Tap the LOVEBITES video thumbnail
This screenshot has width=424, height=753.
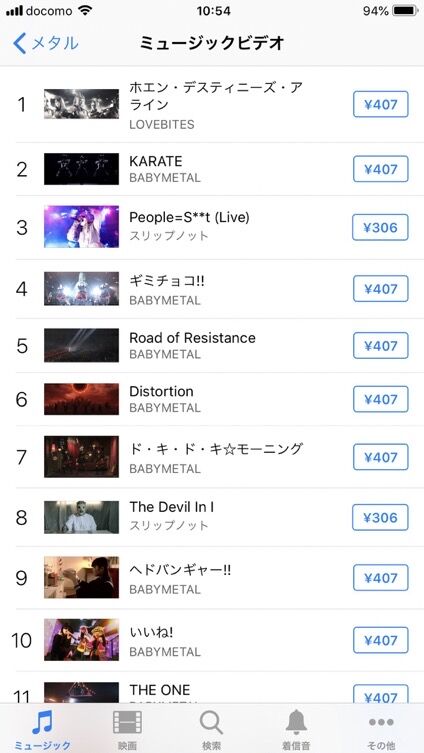point(81,104)
